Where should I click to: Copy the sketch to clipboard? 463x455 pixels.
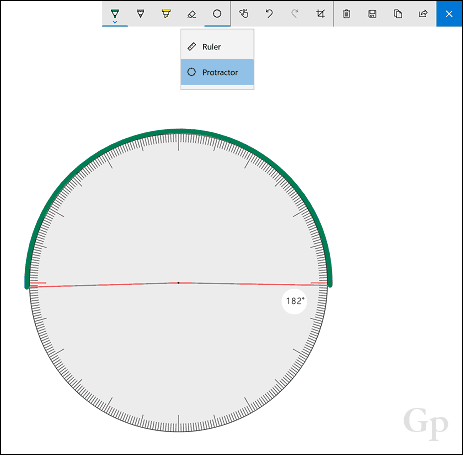pyautogui.click(x=398, y=14)
